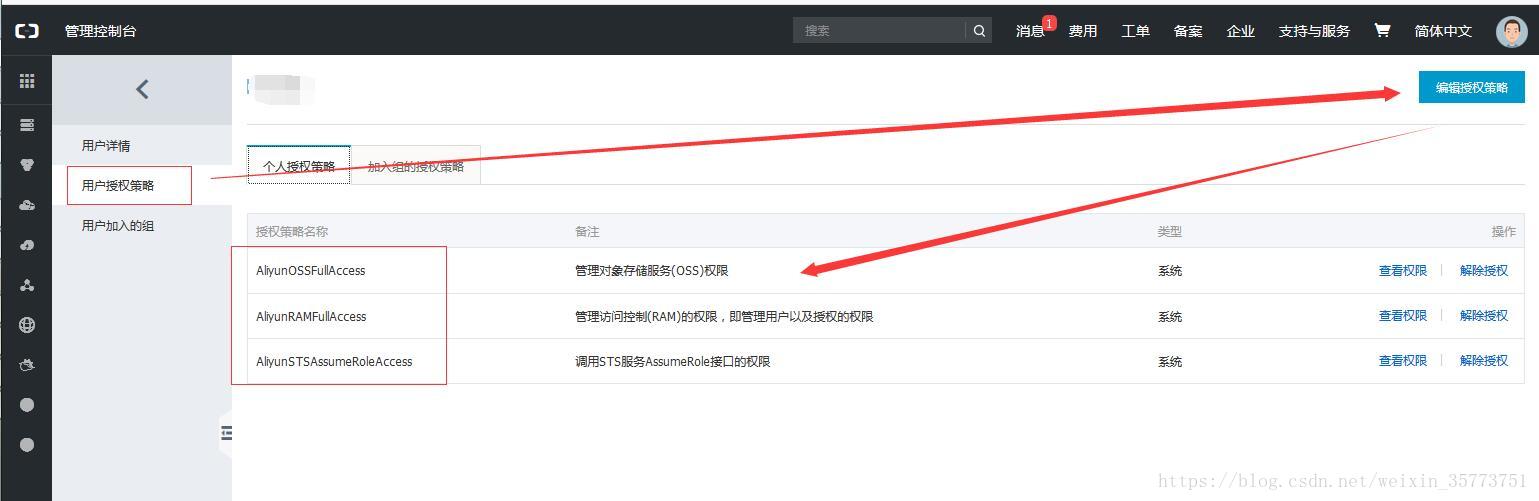The width and height of the screenshot is (1539, 501).
Task: Select 用户加入的组 in left menu
Action: click(x=118, y=226)
